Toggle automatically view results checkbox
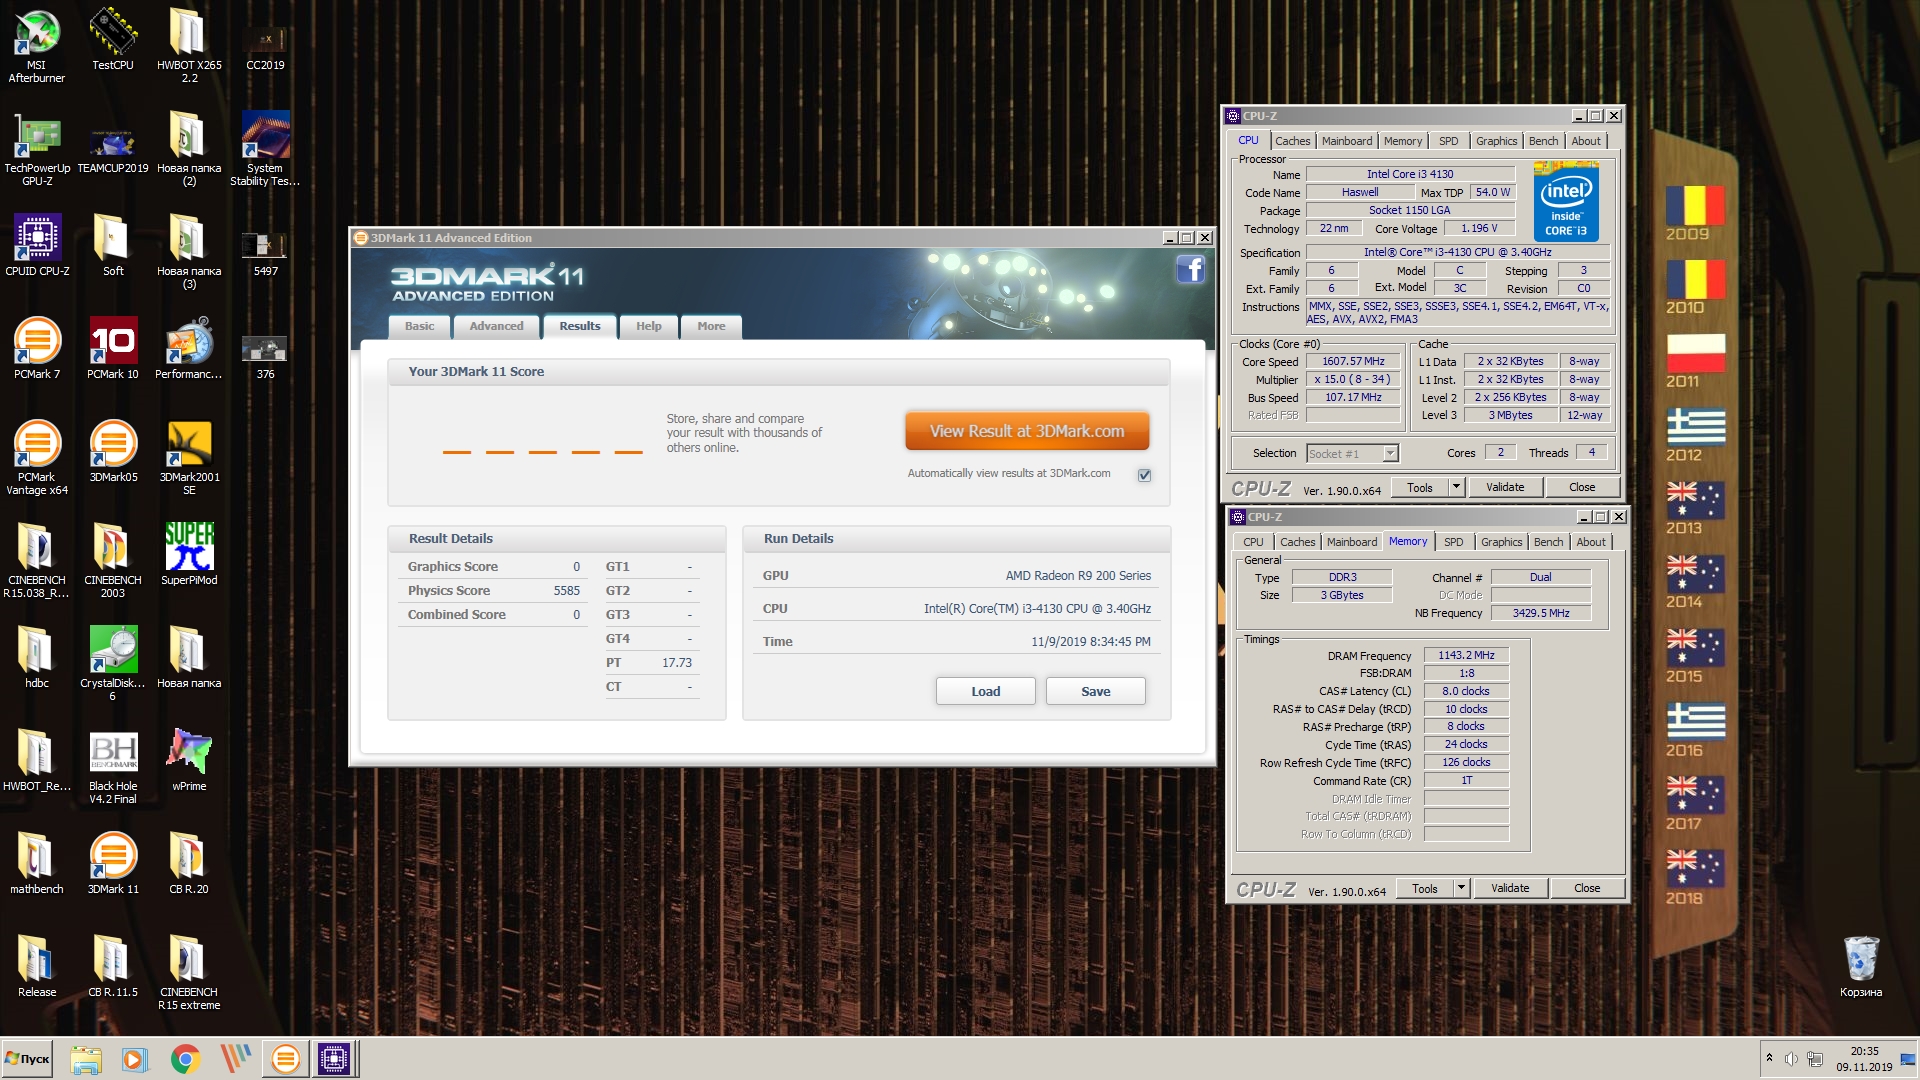1920x1080 pixels. tap(1144, 475)
